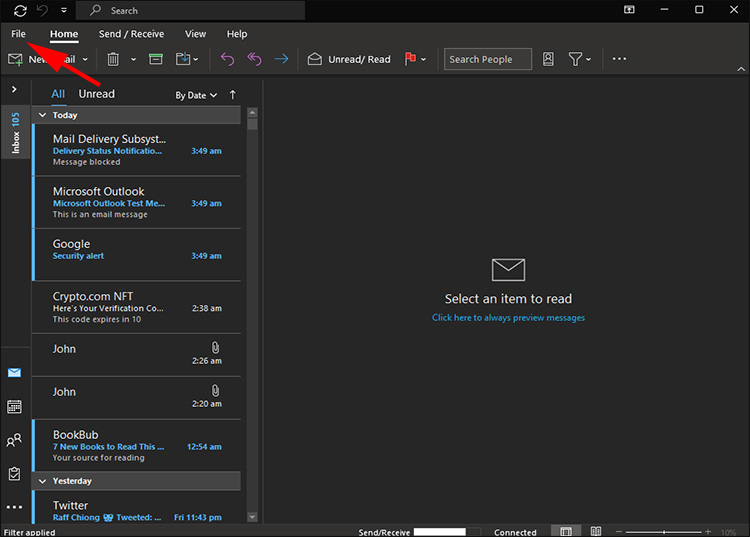Reverse sort order with the up arrow
The width and height of the screenshot is (750, 537).
[233, 95]
